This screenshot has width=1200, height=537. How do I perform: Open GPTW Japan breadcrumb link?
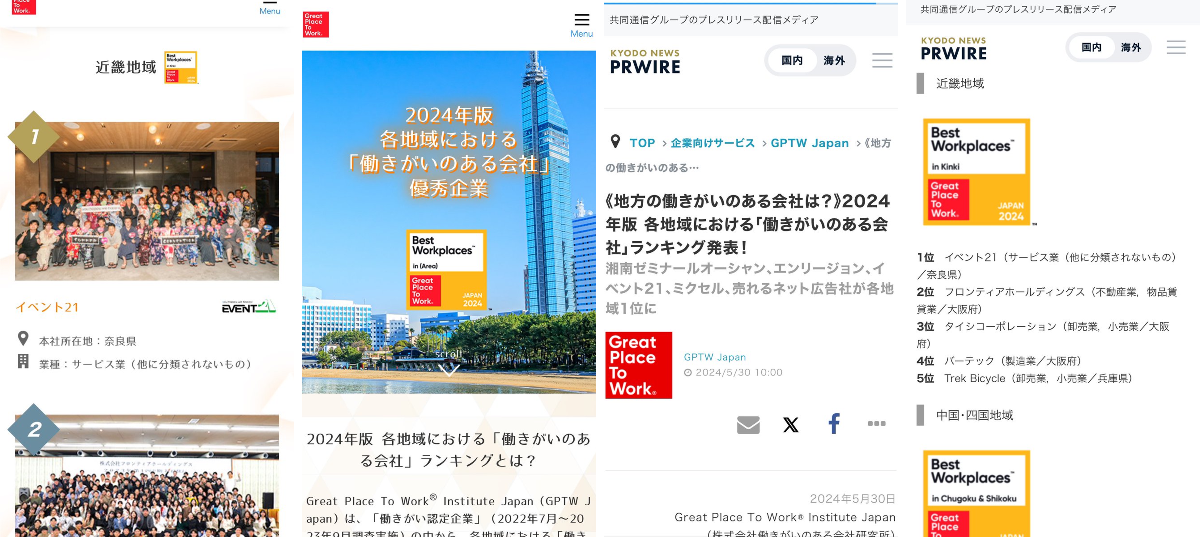tap(810, 143)
